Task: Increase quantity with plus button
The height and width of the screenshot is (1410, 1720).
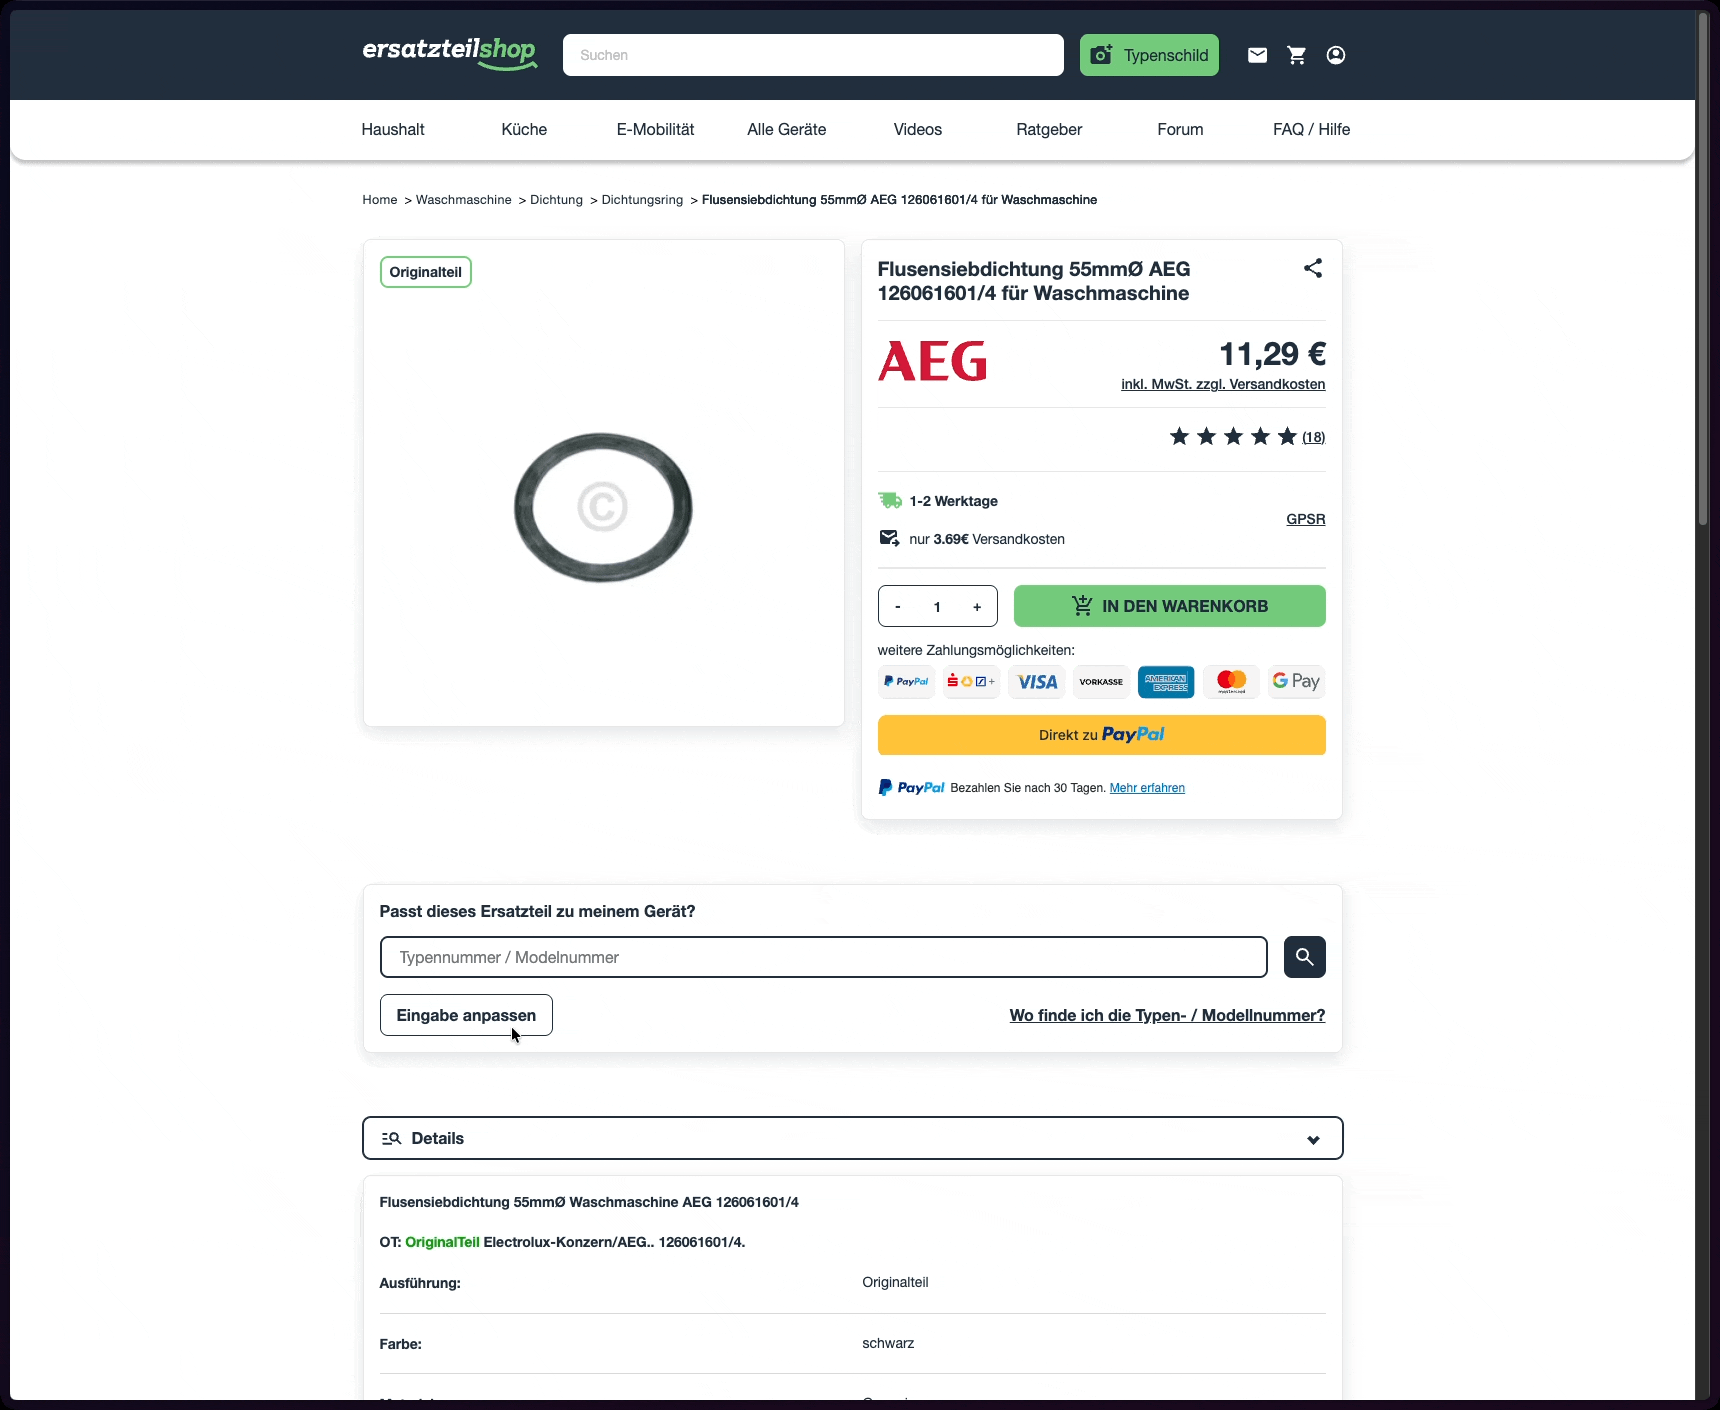Action: click(x=977, y=606)
